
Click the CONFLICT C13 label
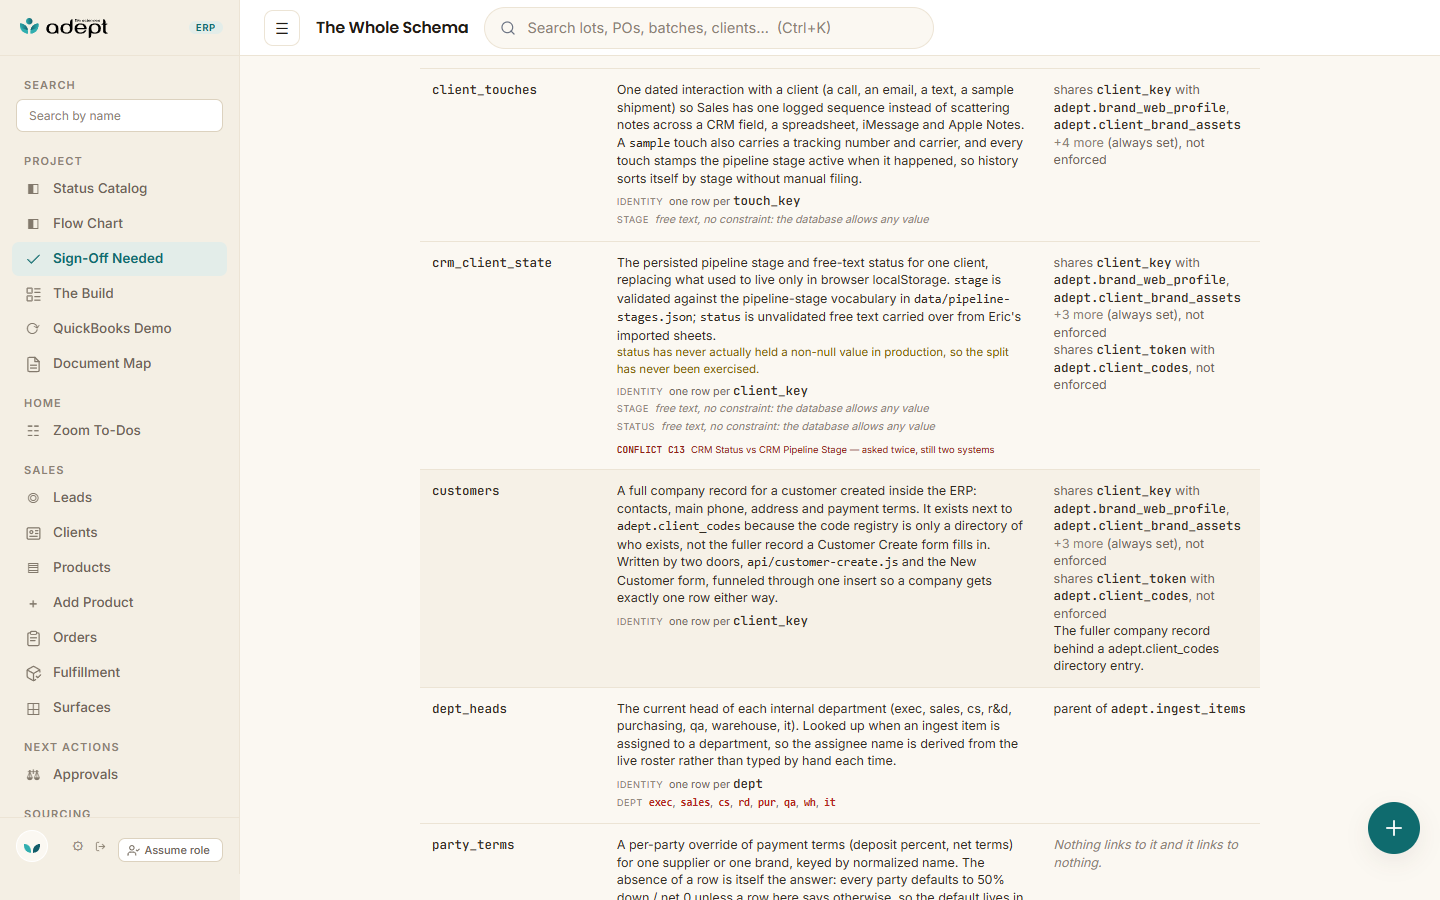[651, 450]
